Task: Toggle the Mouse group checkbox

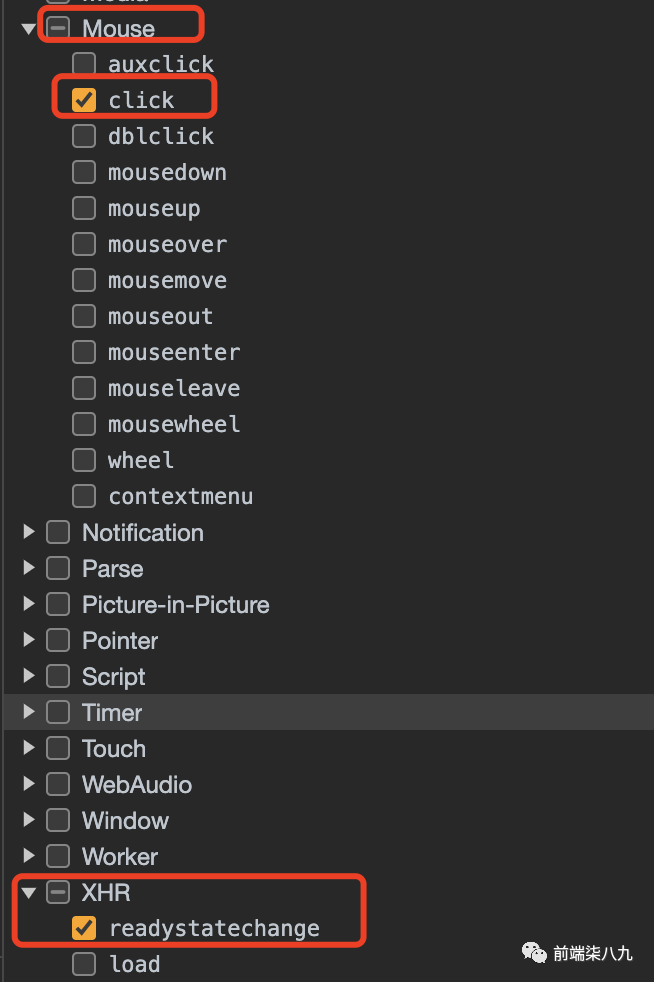Action: (58, 28)
